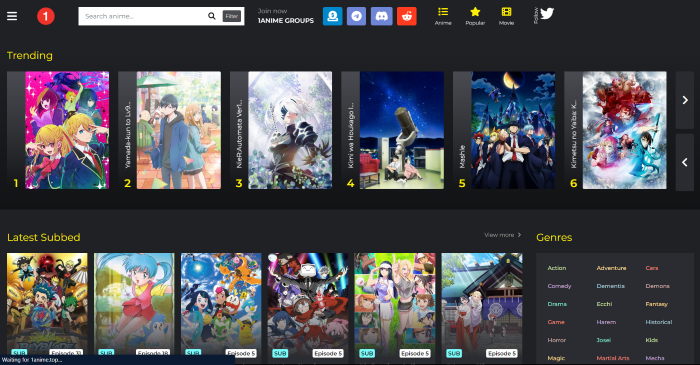Viewport: 700px width, 365px height.
Task: Show previous trending anime with left arrow
Action: [x=684, y=162]
